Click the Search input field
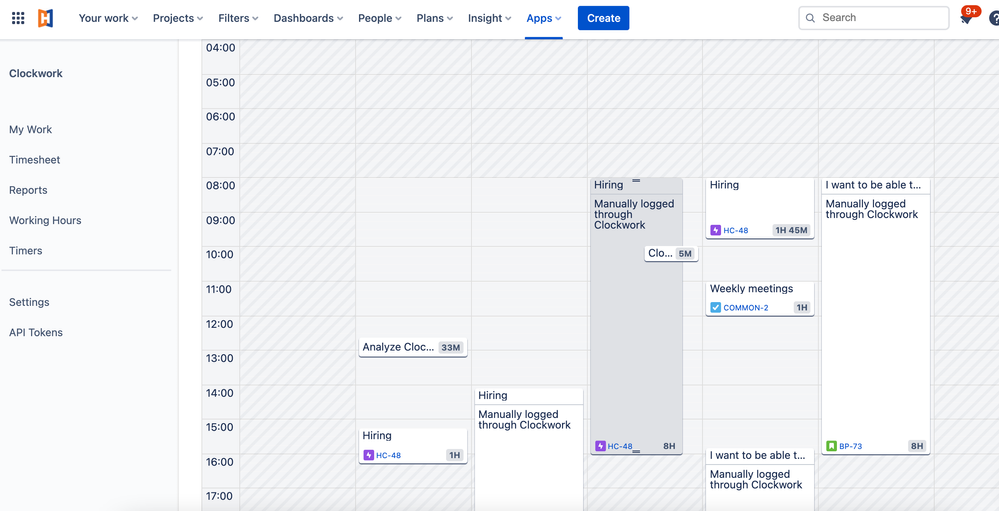The height and width of the screenshot is (511, 999). (x=873, y=18)
